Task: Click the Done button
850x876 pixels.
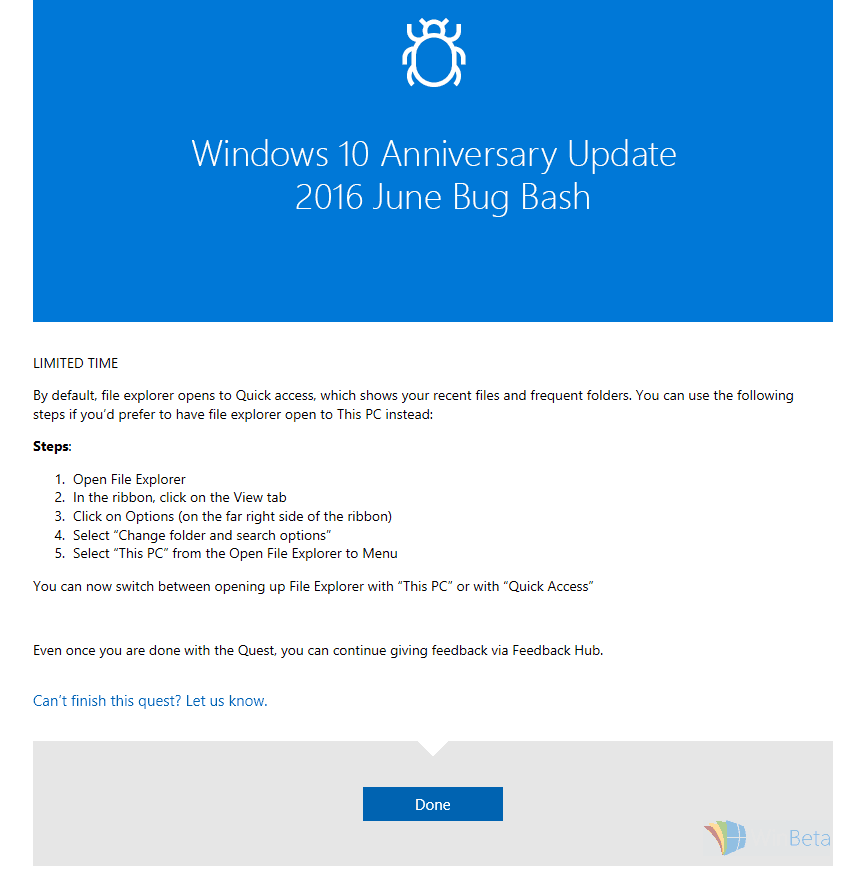Action: (433, 804)
